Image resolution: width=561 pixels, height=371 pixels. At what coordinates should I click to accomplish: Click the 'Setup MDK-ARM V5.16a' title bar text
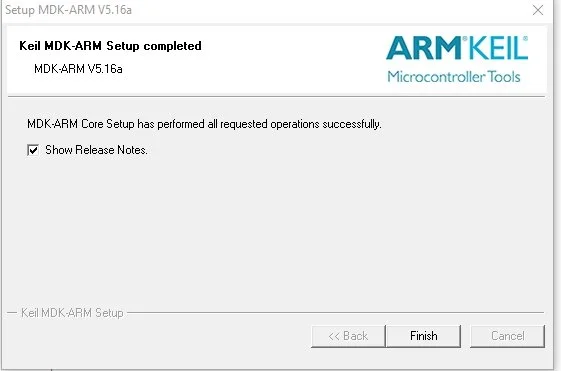68,10
